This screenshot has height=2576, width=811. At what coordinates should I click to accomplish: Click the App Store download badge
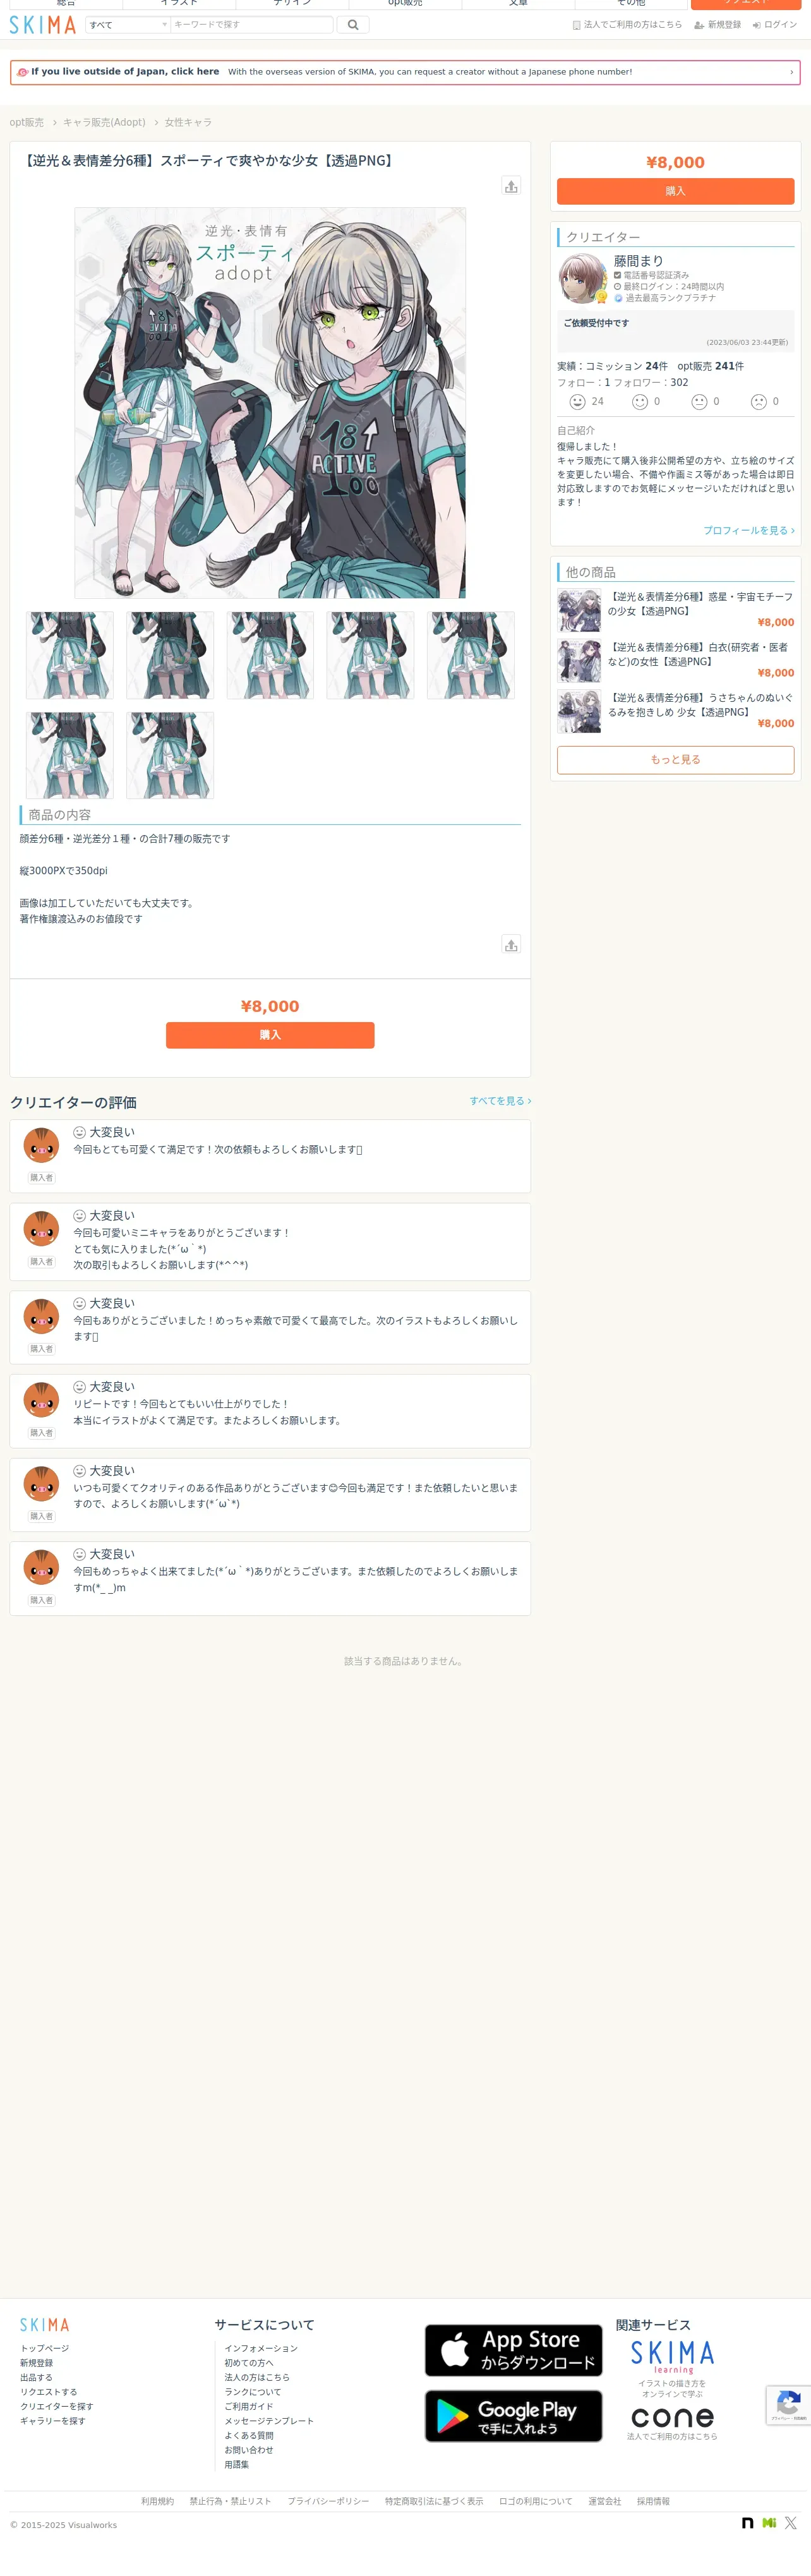coord(513,2350)
